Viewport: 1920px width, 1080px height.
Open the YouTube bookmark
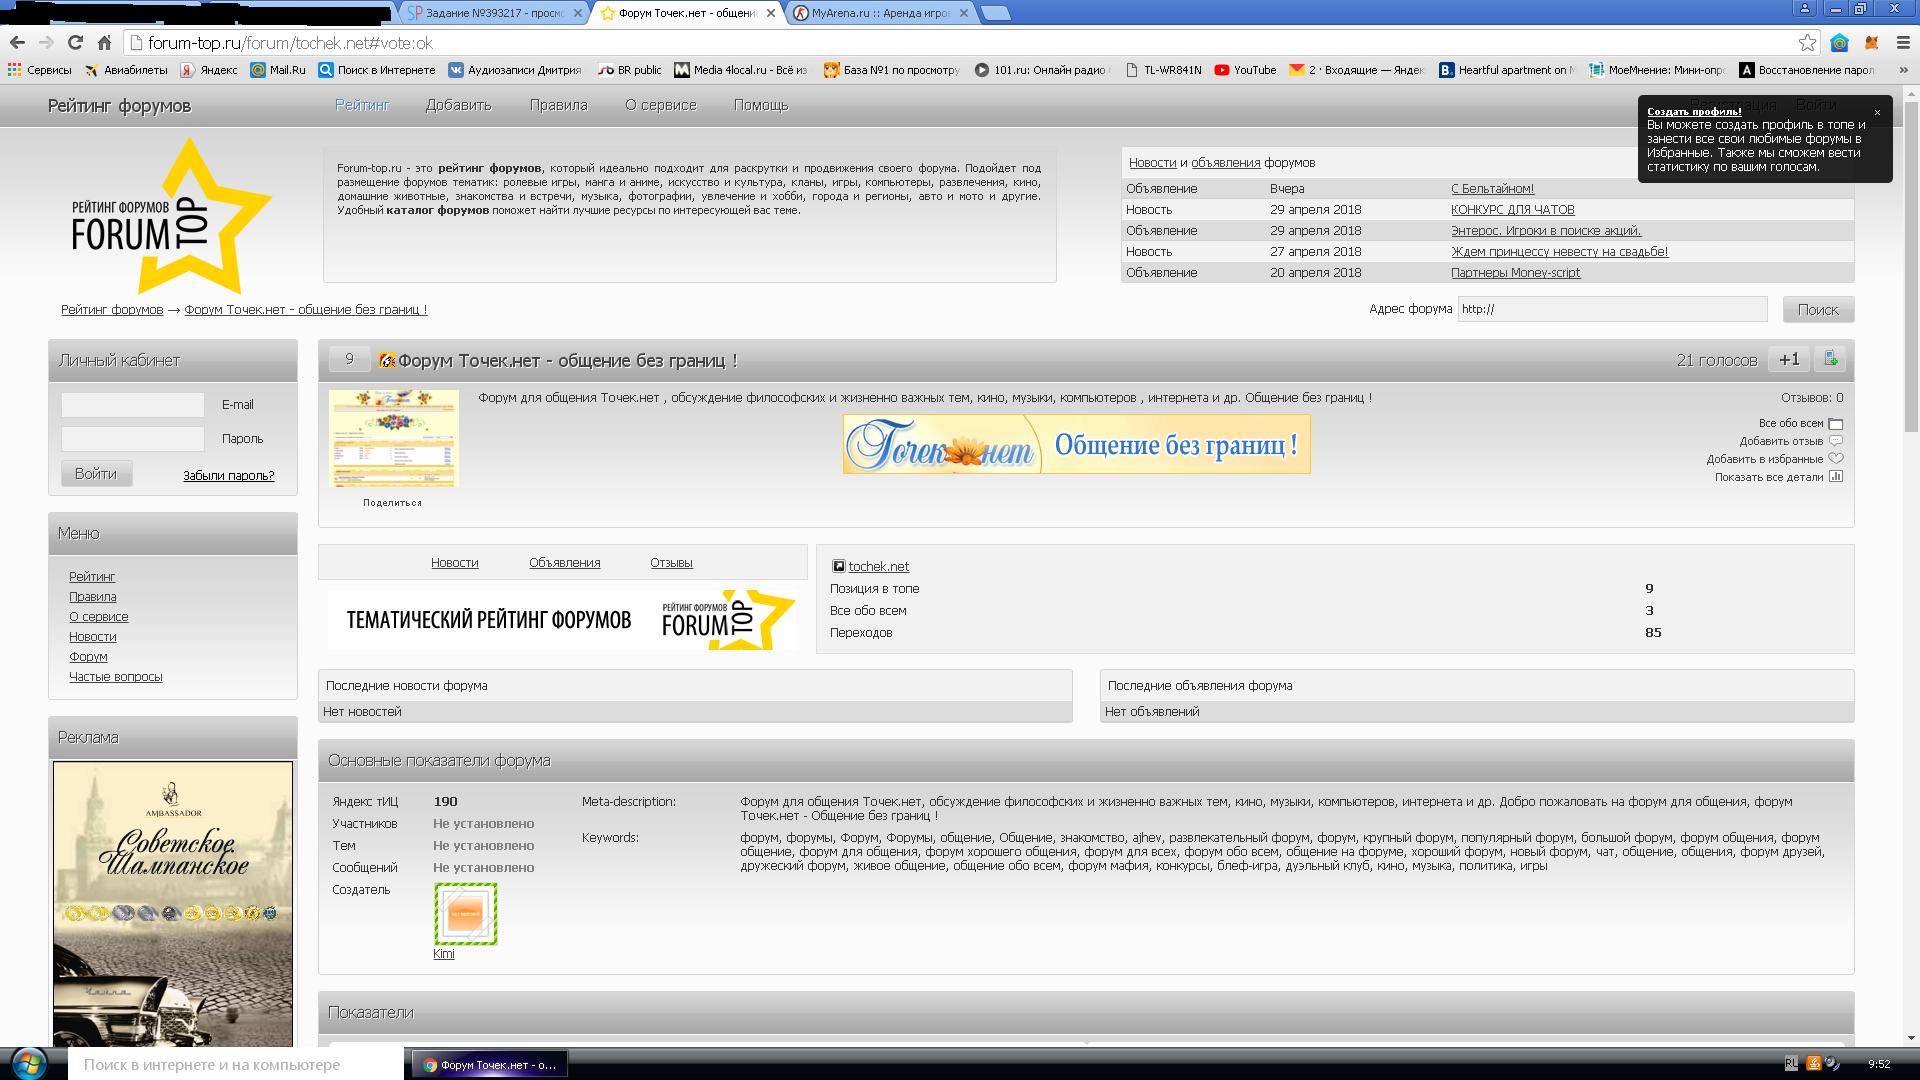[1245, 70]
